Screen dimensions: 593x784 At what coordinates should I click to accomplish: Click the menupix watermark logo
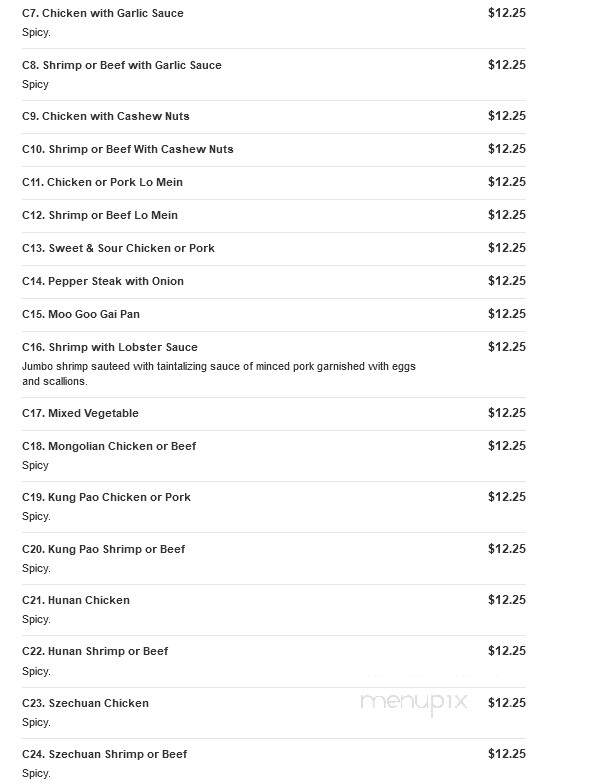(414, 703)
